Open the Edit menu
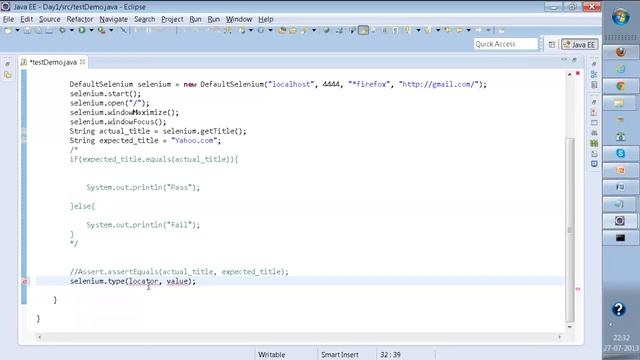Screen dimensions: 640x360 [x=27, y=19]
